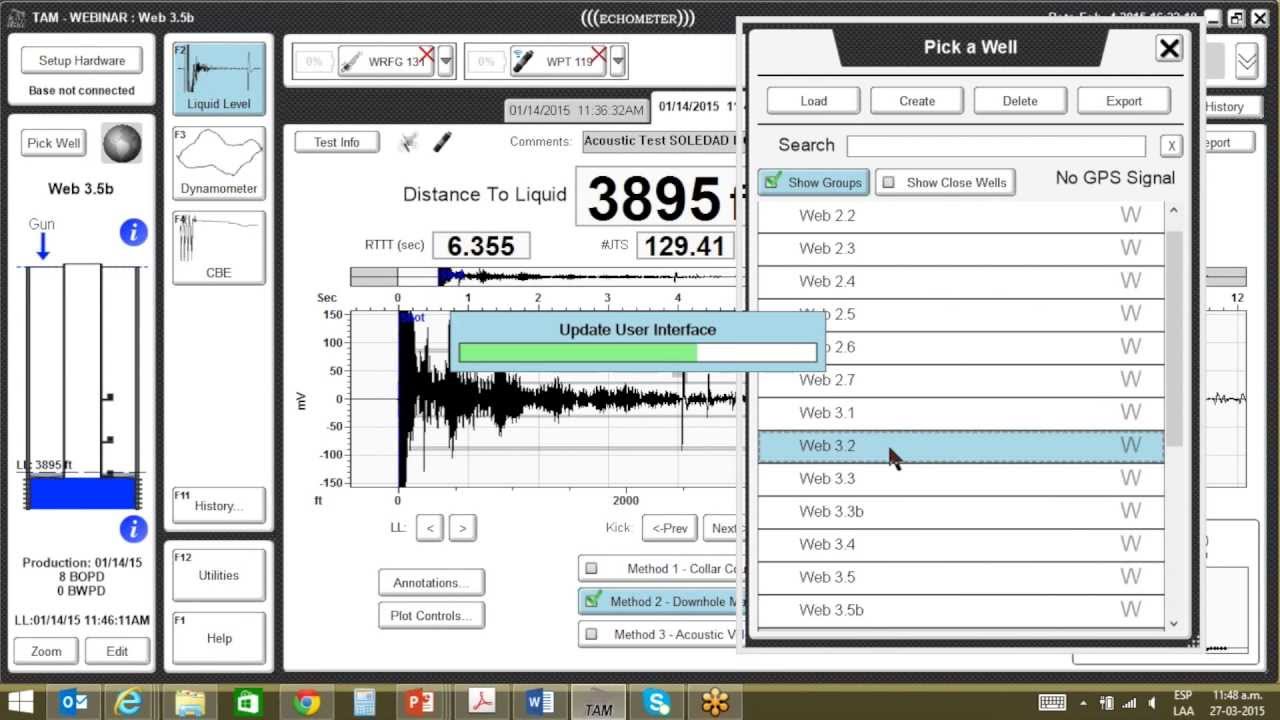
Task: Click Setup Hardware button
Action: (82, 60)
